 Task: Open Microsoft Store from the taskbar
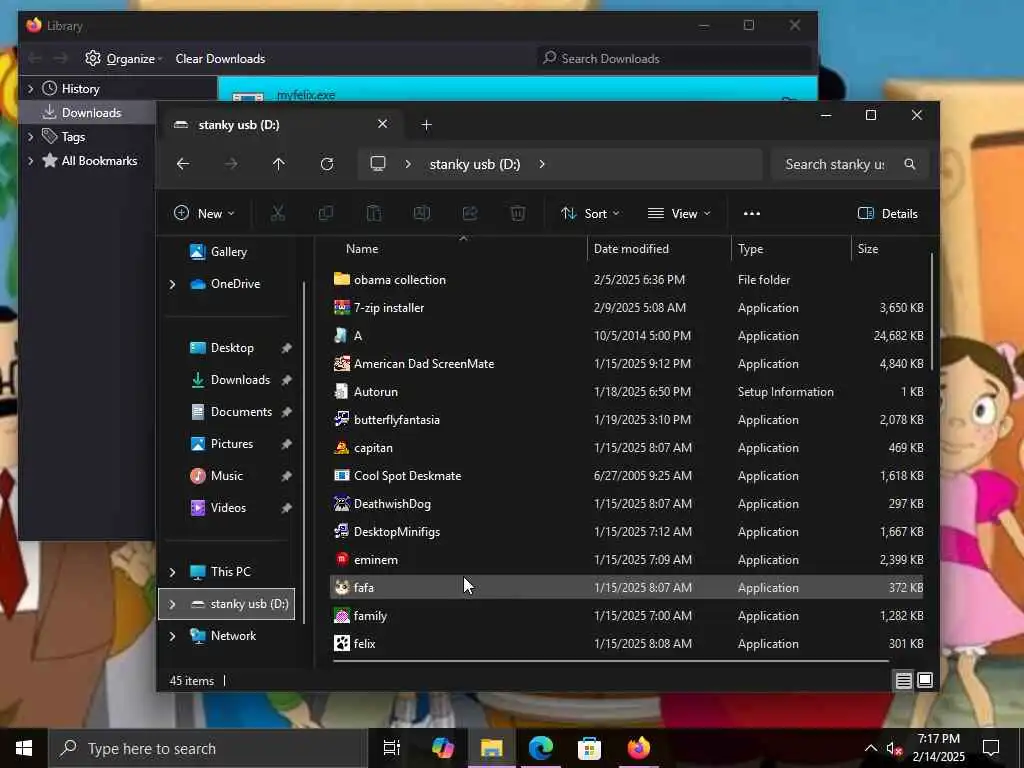click(x=590, y=748)
